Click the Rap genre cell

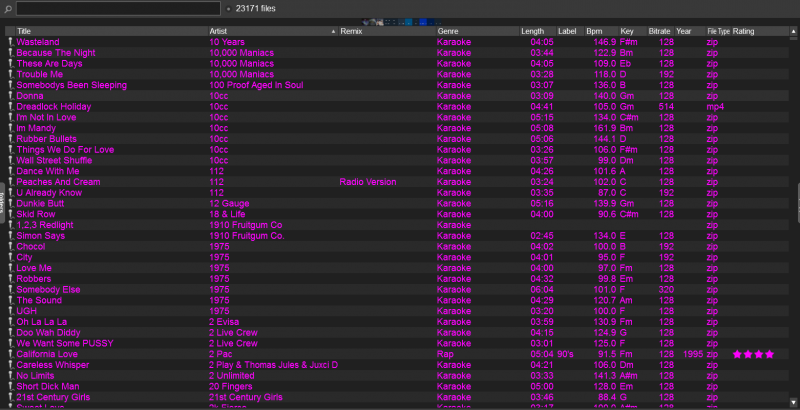click(x=445, y=354)
